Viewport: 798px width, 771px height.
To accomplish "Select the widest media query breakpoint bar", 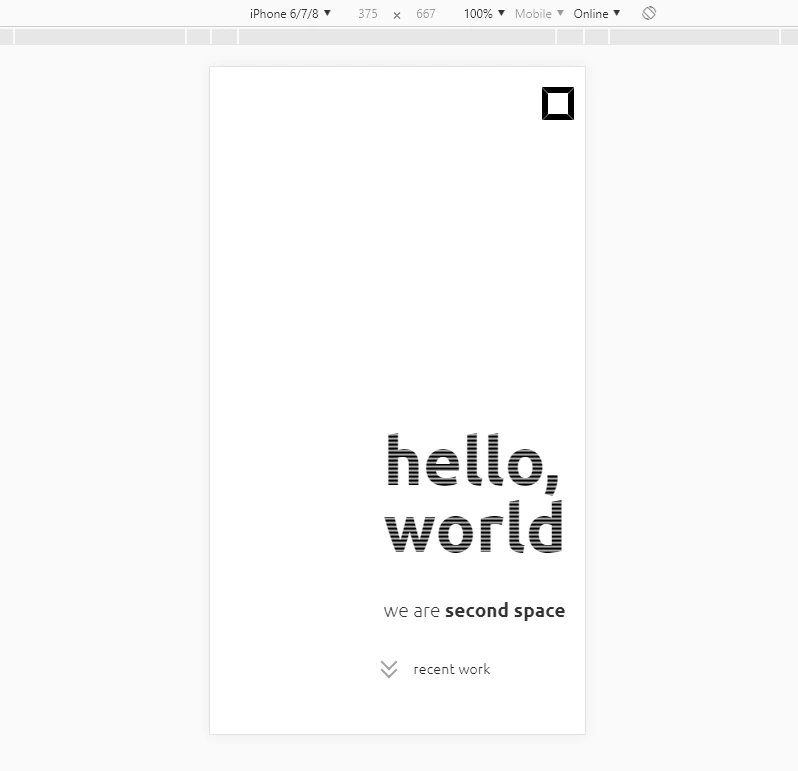I will pos(397,37).
